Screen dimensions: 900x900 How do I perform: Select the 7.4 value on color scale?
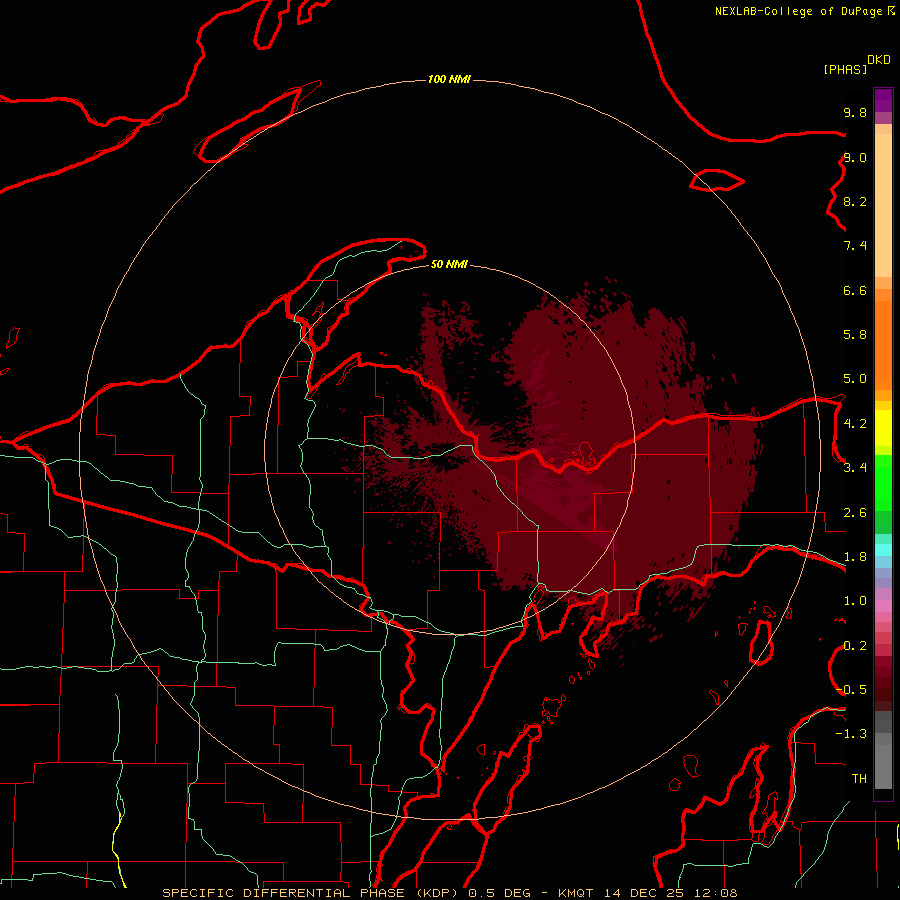pyautogui.click(x=855, y=246)
